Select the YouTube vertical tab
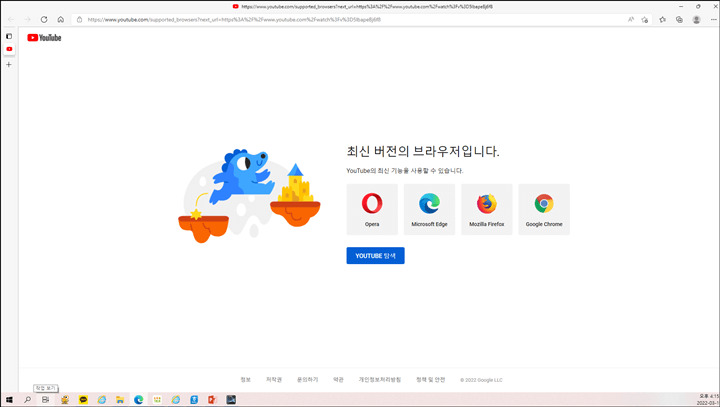This screenshot has height=407, width=720. pos(9,49)
